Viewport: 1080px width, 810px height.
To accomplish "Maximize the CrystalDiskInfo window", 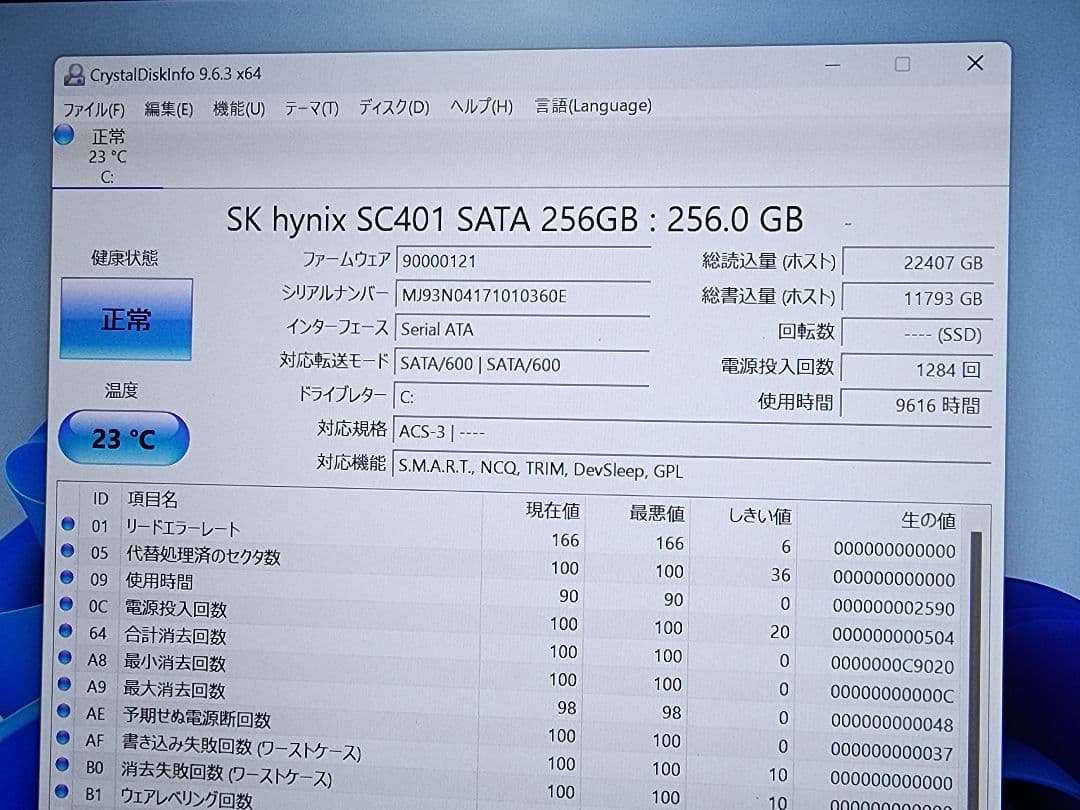I will [x=902, y=65].
